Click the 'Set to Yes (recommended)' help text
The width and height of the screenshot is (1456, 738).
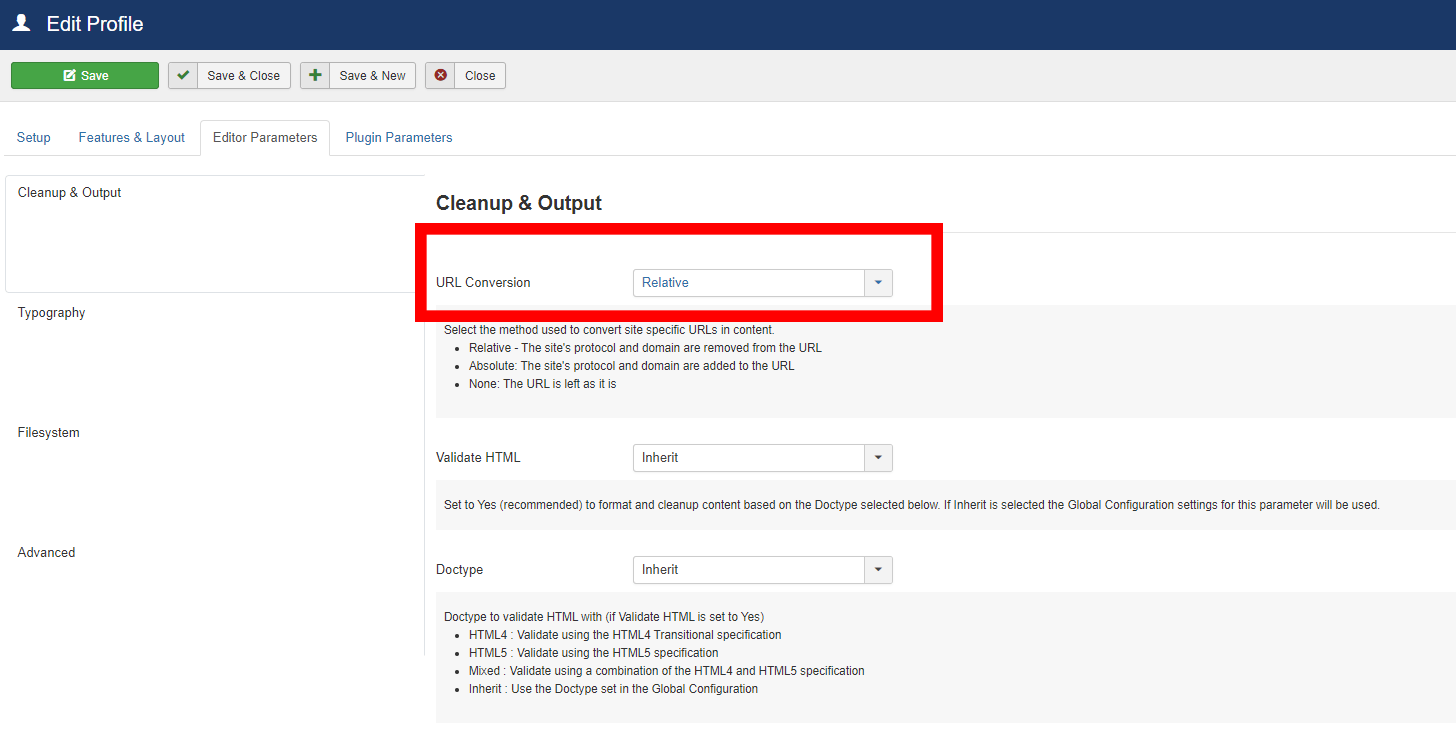coord(912,505)
